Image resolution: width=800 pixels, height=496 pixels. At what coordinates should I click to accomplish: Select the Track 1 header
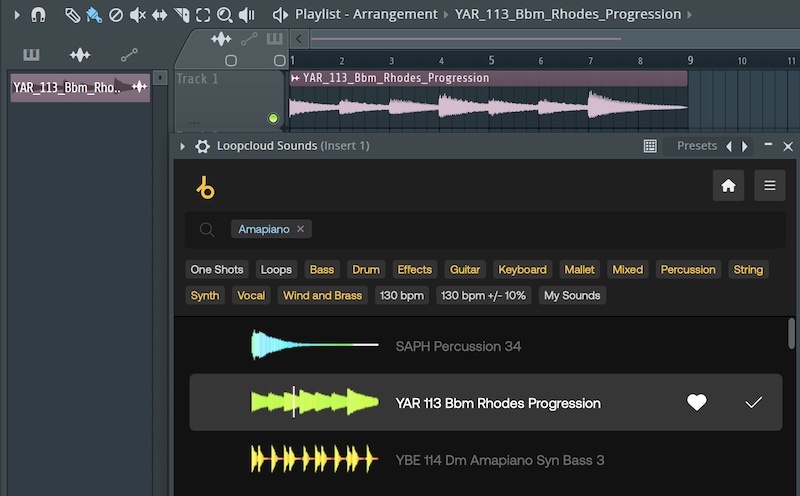[229, 100]
